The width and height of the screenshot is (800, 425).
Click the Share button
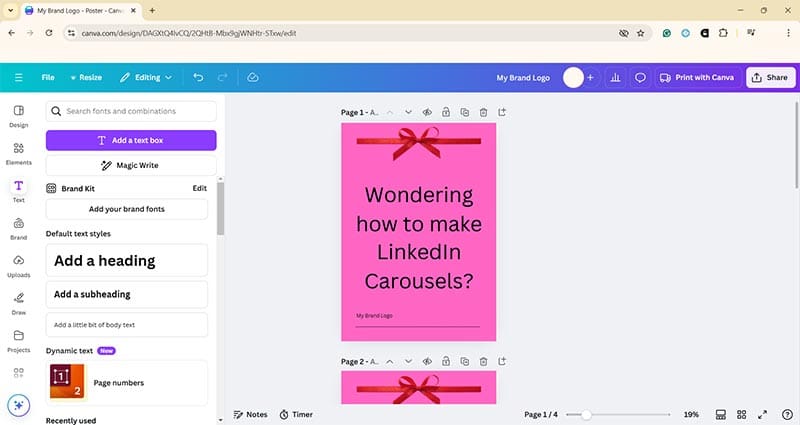pyautogui.click(x=770, y=78)
